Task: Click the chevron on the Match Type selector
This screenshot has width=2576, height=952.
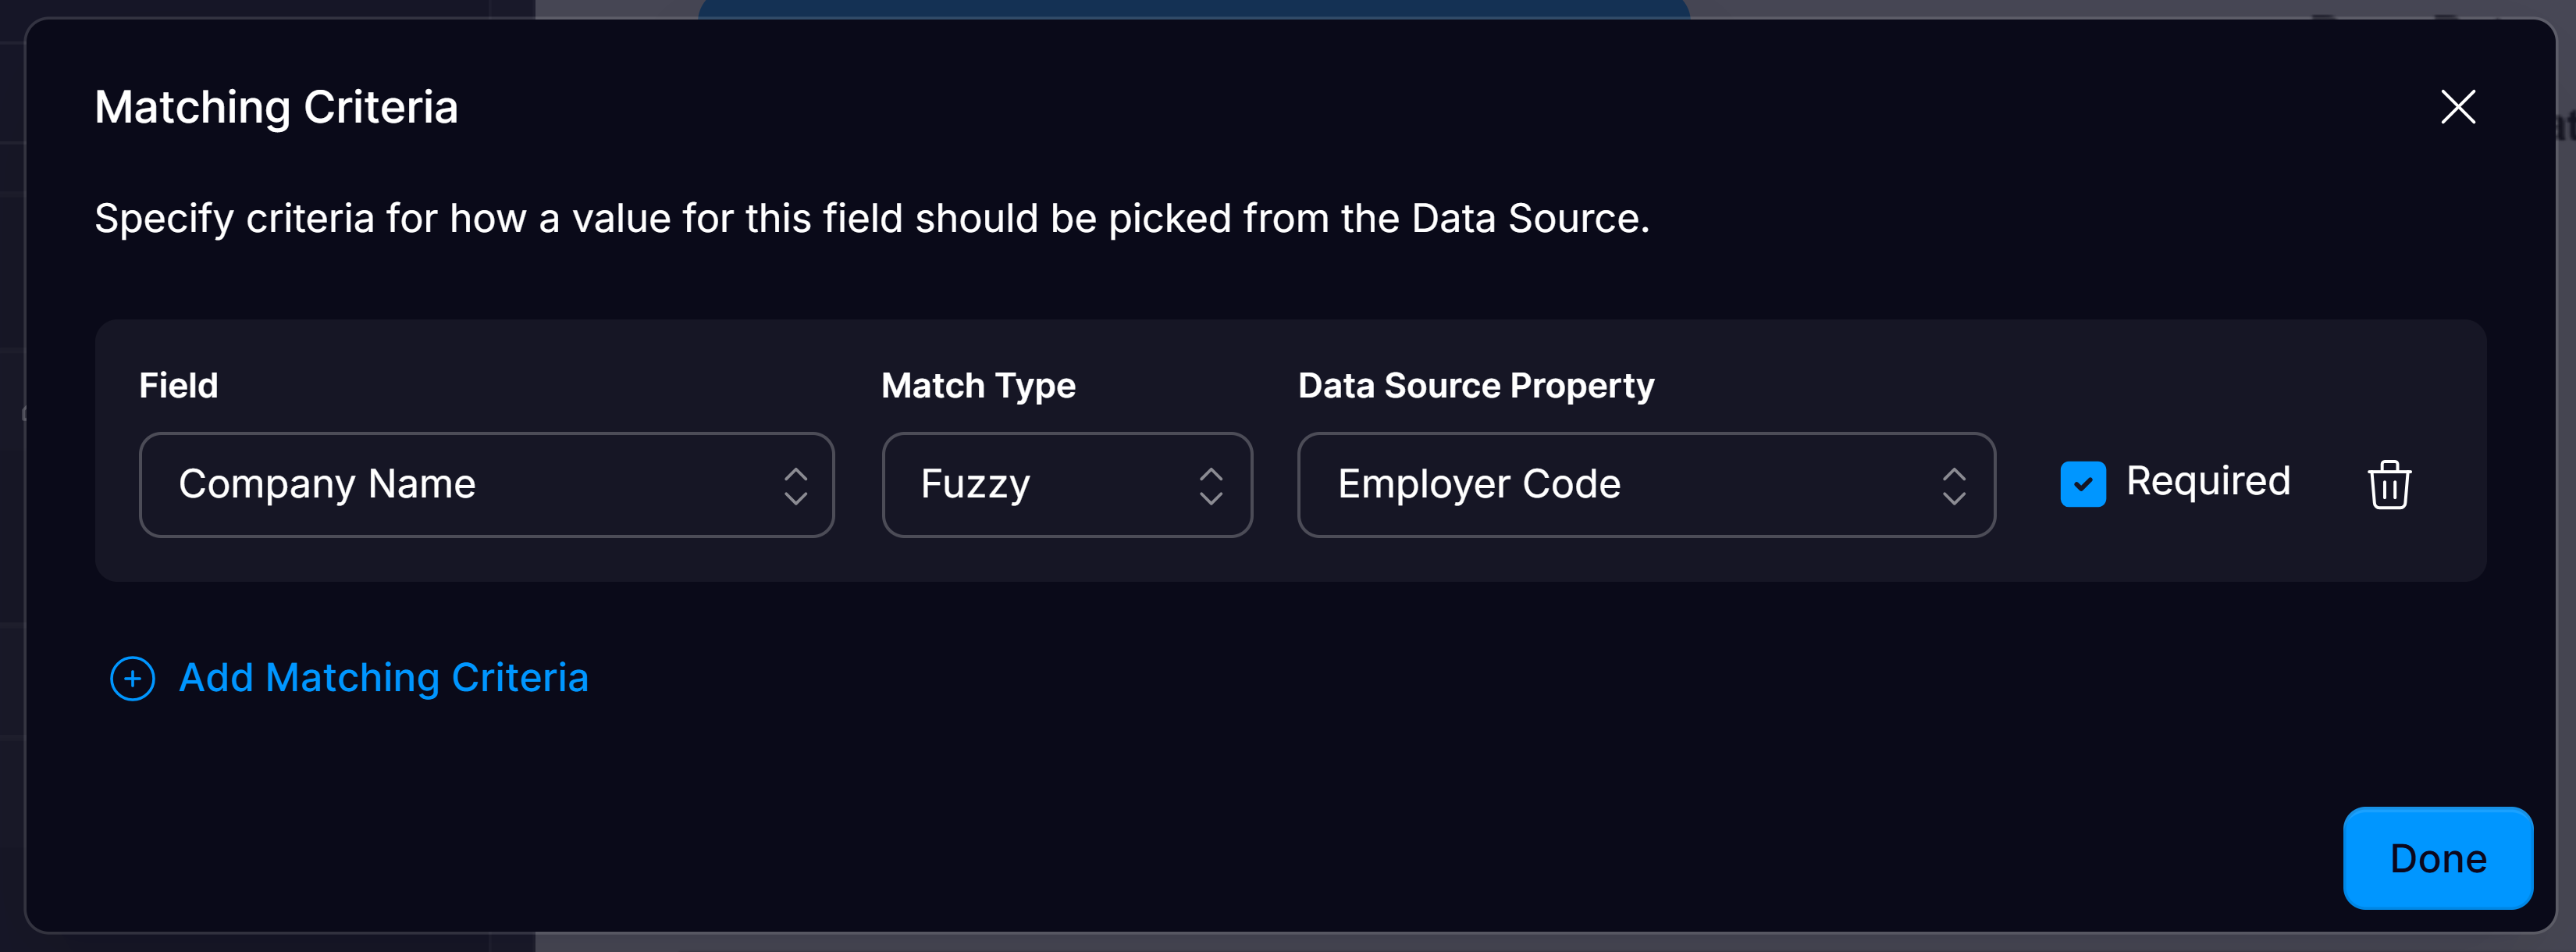Action: click(1211, 484)
